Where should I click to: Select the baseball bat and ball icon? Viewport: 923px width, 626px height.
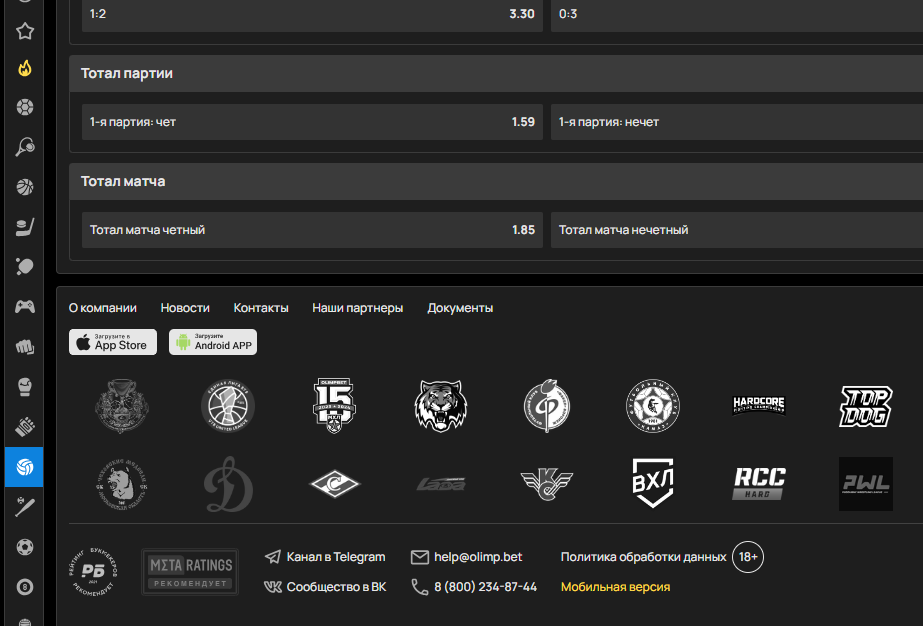coord(25,507)
